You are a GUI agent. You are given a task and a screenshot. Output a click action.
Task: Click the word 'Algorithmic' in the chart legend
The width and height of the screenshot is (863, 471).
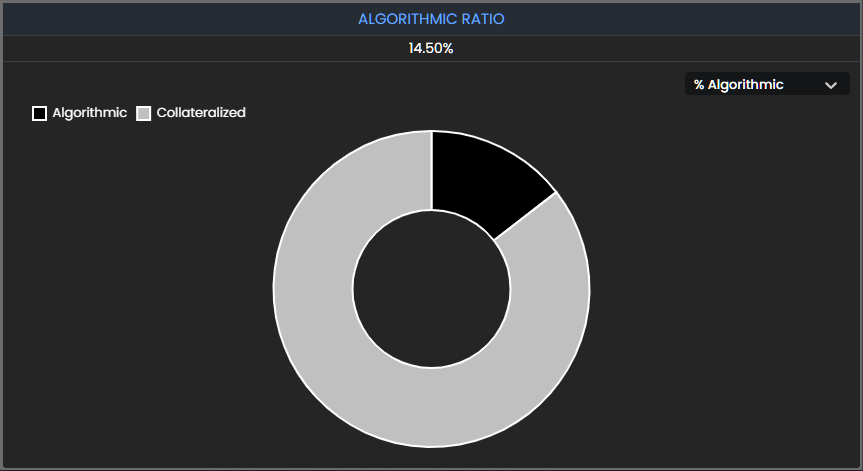click(89, 113)
